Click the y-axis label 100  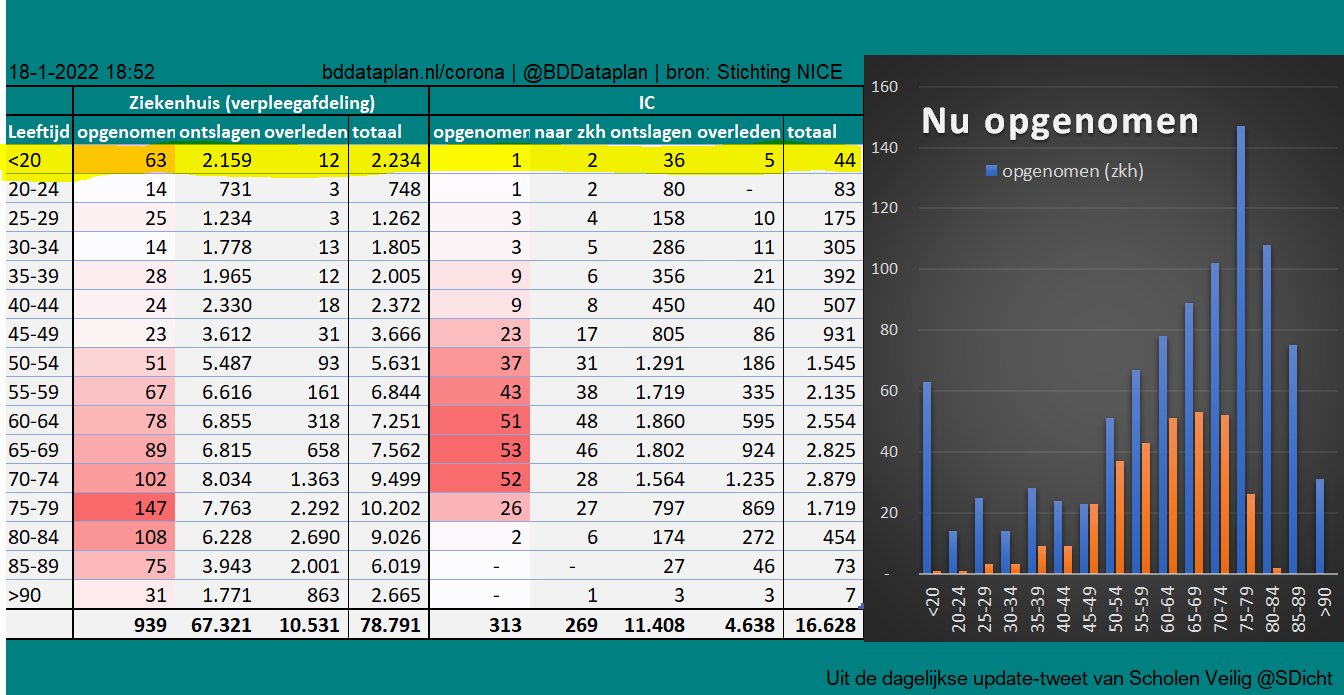tap(886, 269)
